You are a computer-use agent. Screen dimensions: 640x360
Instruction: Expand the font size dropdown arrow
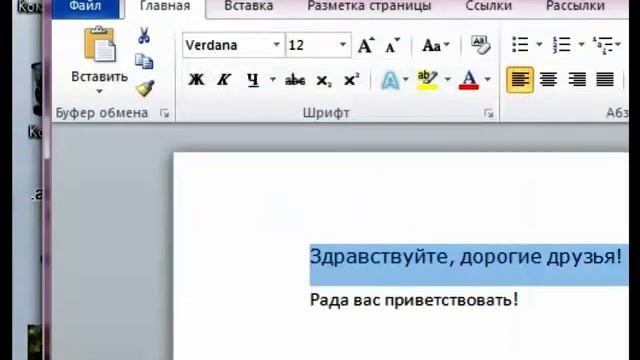(343, 44)
